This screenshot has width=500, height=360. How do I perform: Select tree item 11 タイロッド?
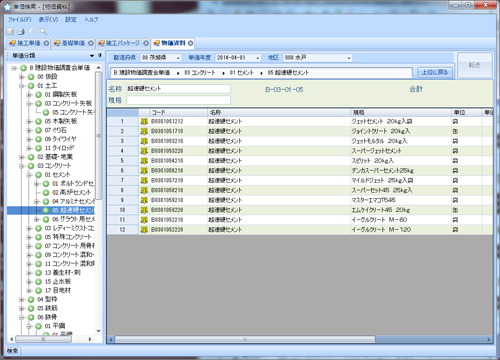59,148
